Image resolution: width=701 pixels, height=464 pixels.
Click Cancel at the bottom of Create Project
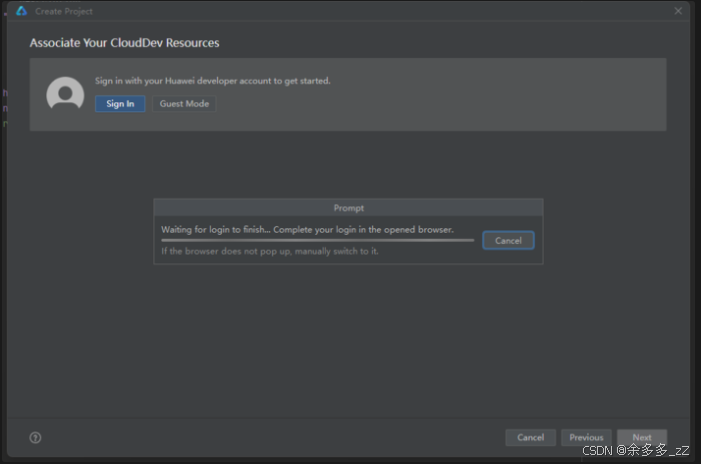pos(531,438)
